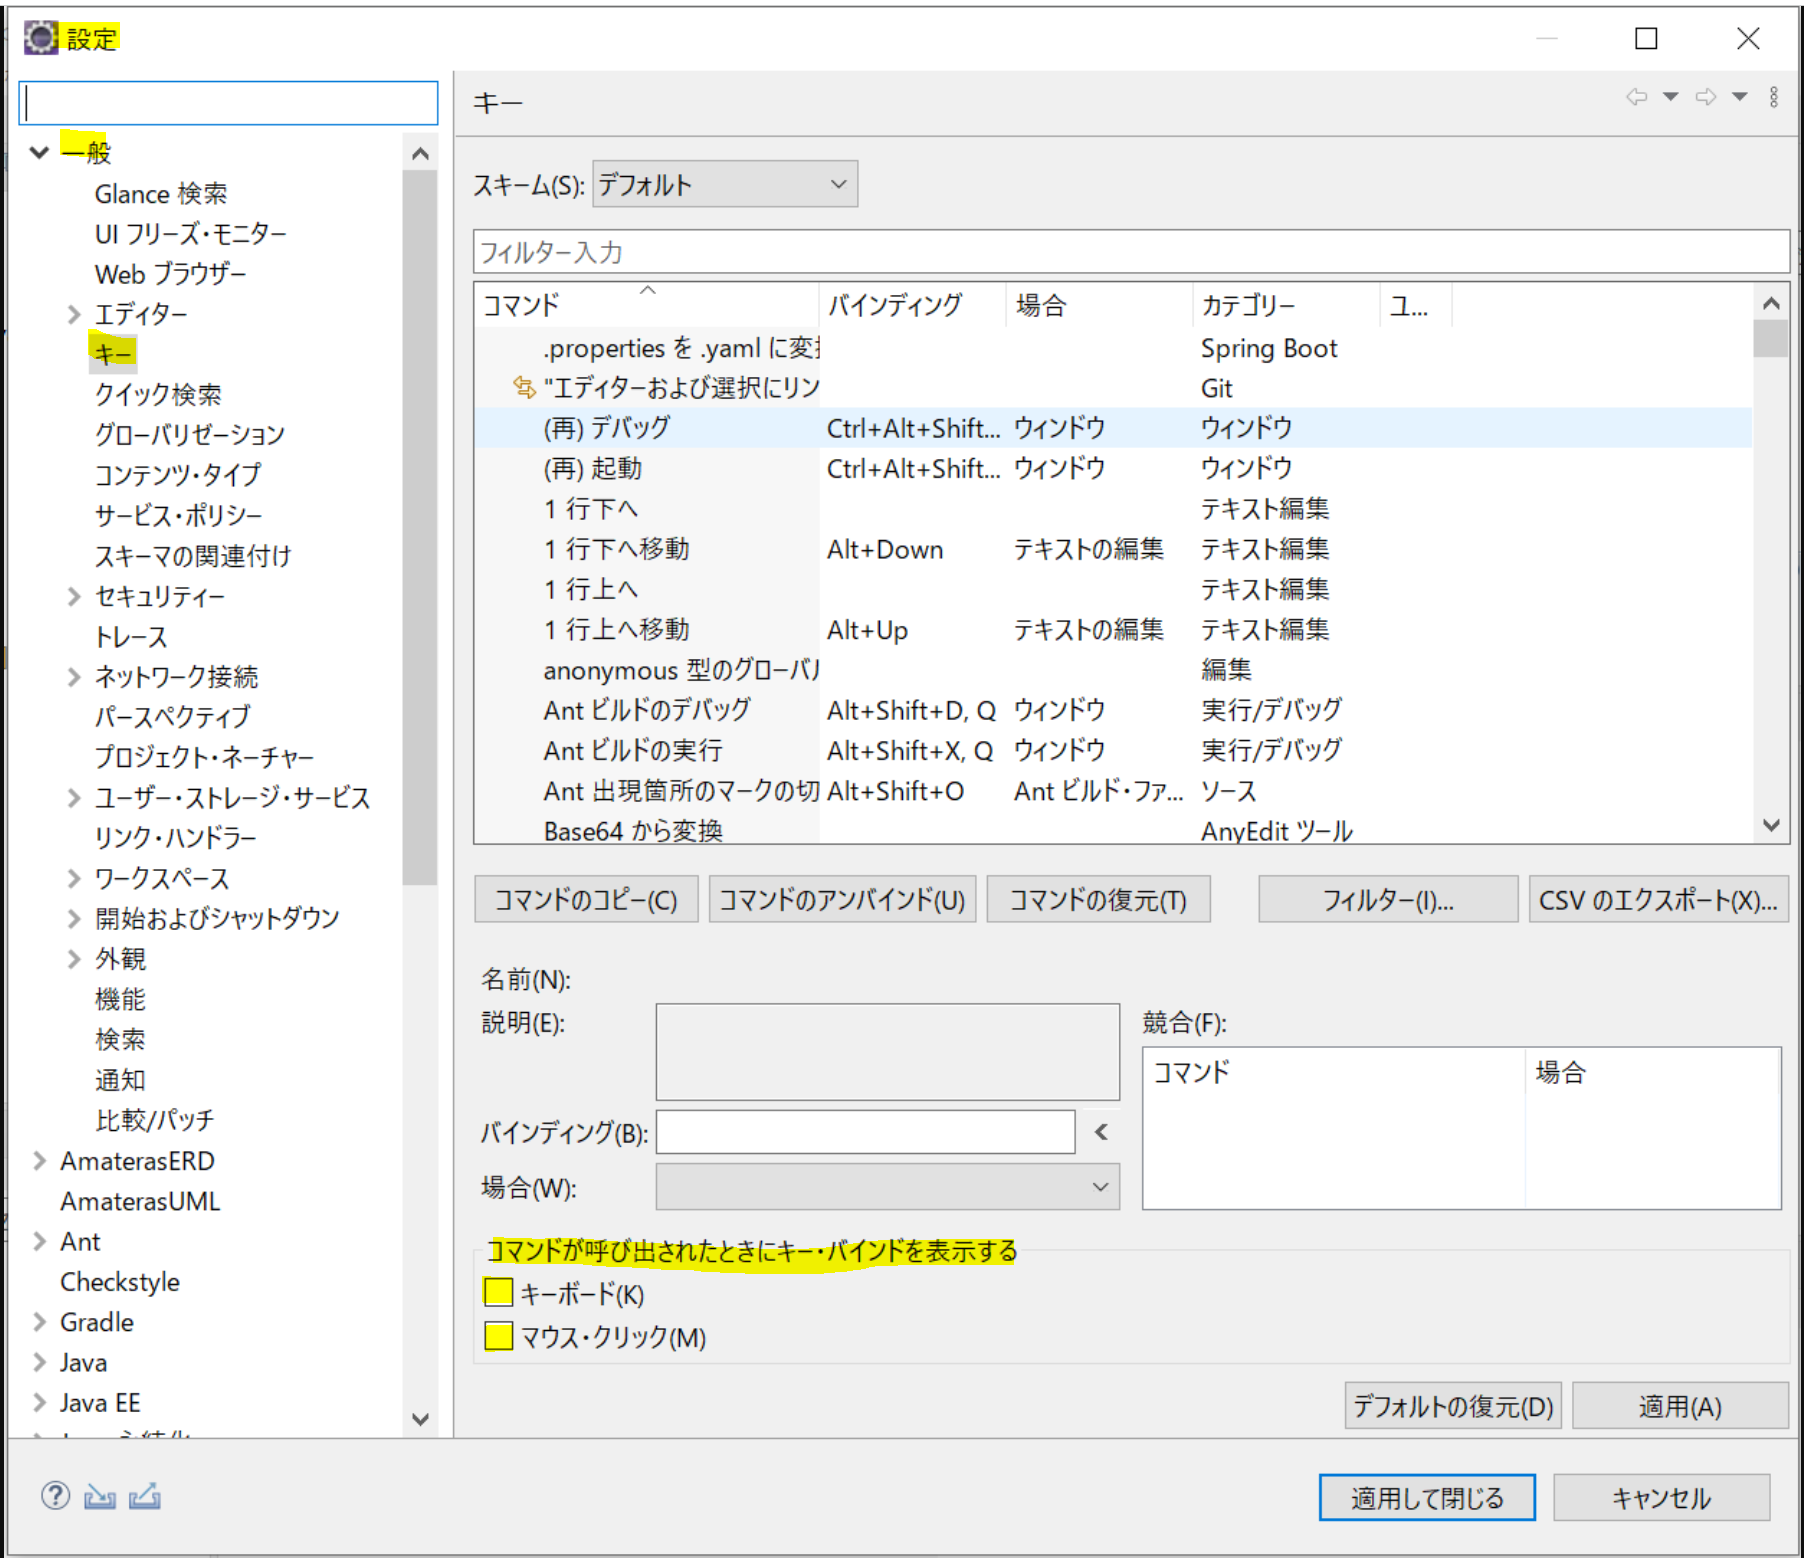Click the back navigation arrow at top right
Image resolution: width=1804 pixels, height=1558 pixels.
pos(1637,96)
